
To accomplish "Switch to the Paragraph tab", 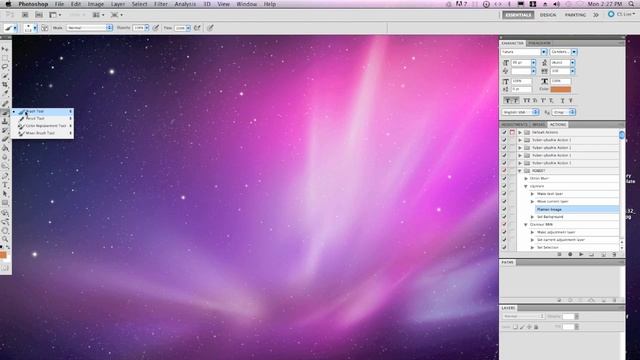I will pyautogui.click(x=539, y=43).
